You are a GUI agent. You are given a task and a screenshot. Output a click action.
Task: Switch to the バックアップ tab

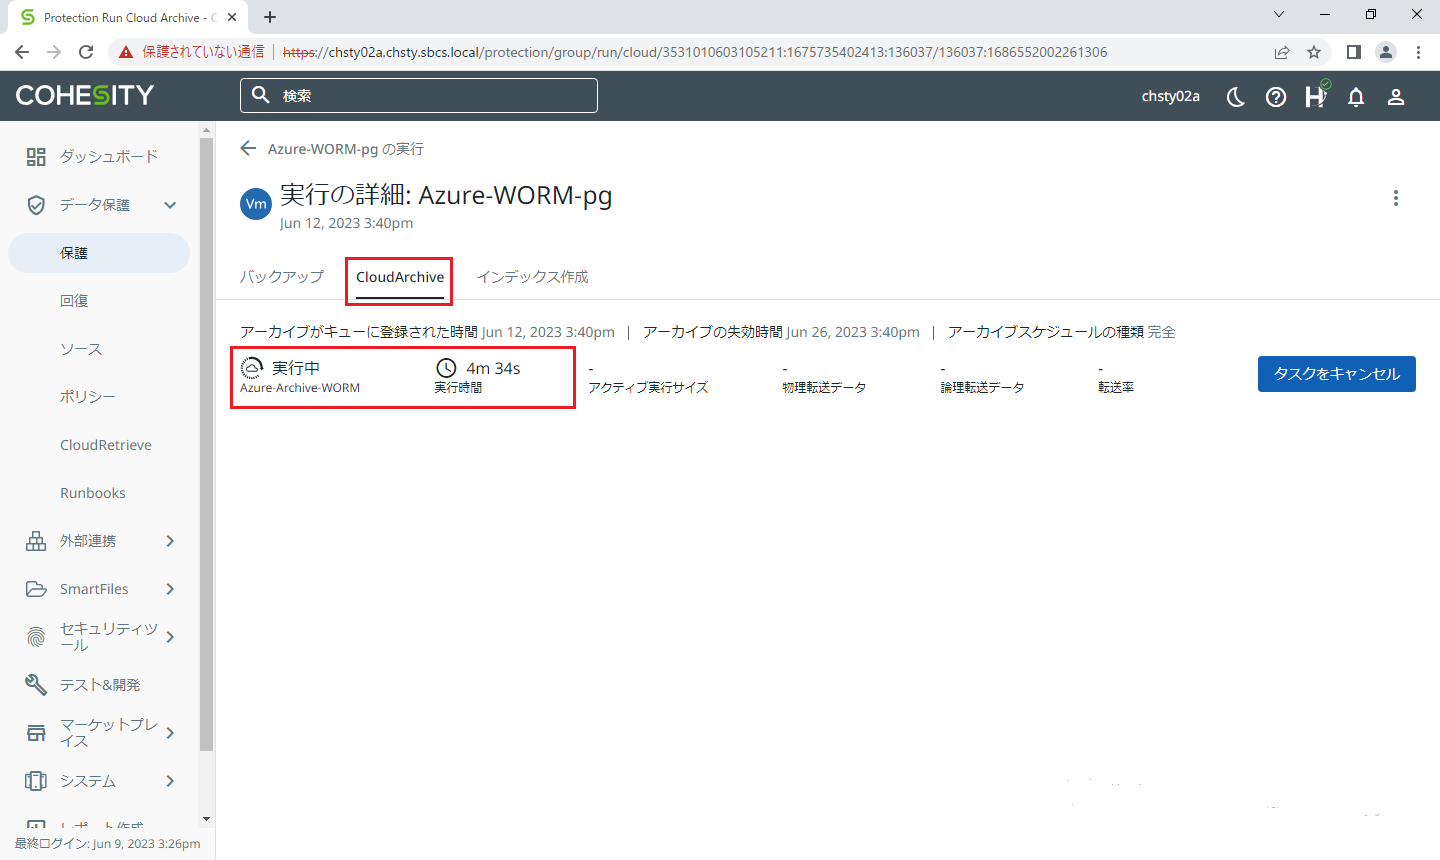282,277
